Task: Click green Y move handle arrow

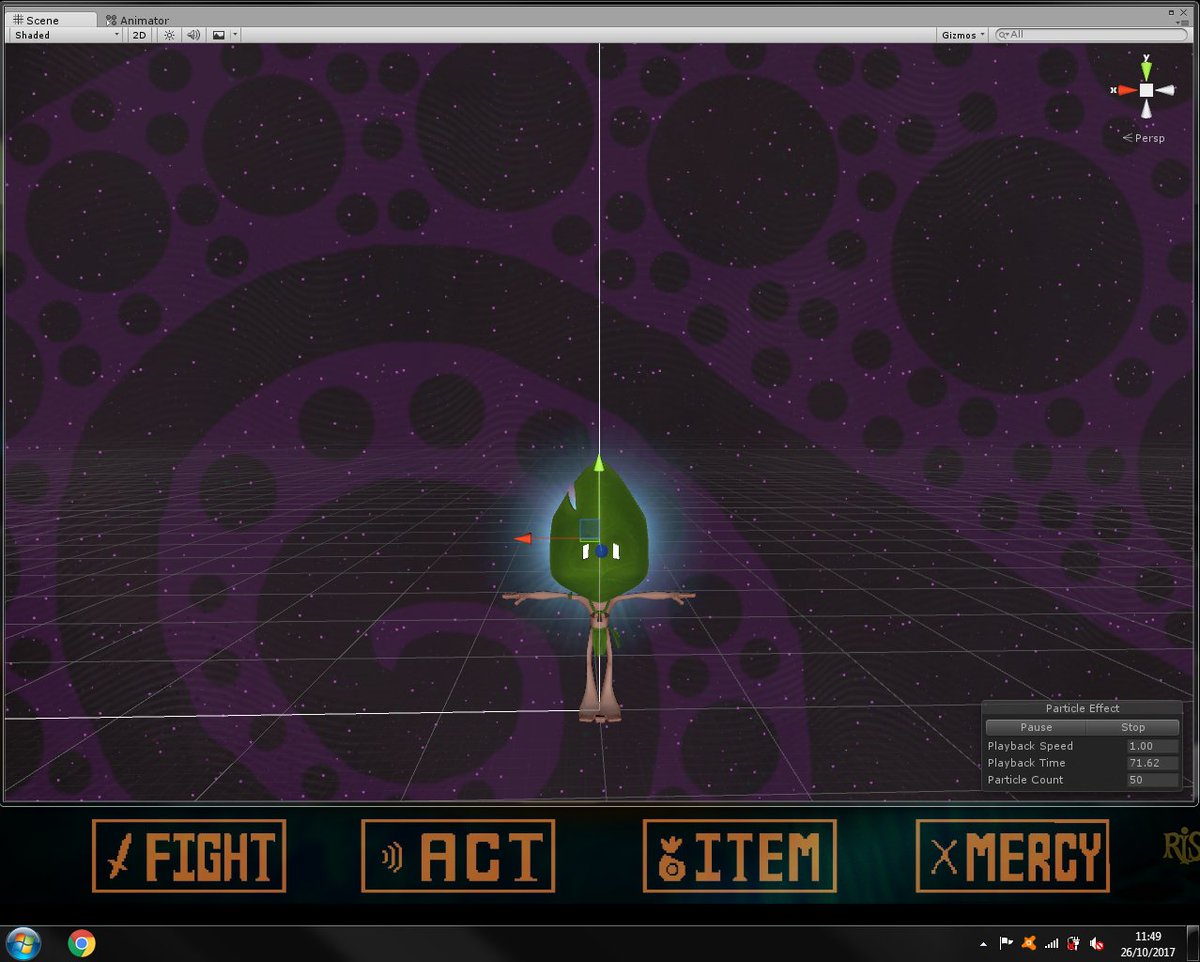Action: tap(599, 462)
